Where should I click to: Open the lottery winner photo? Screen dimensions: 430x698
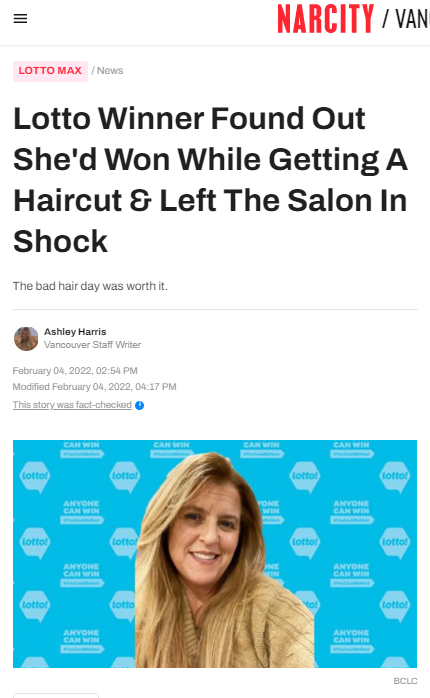coord(215,554)
